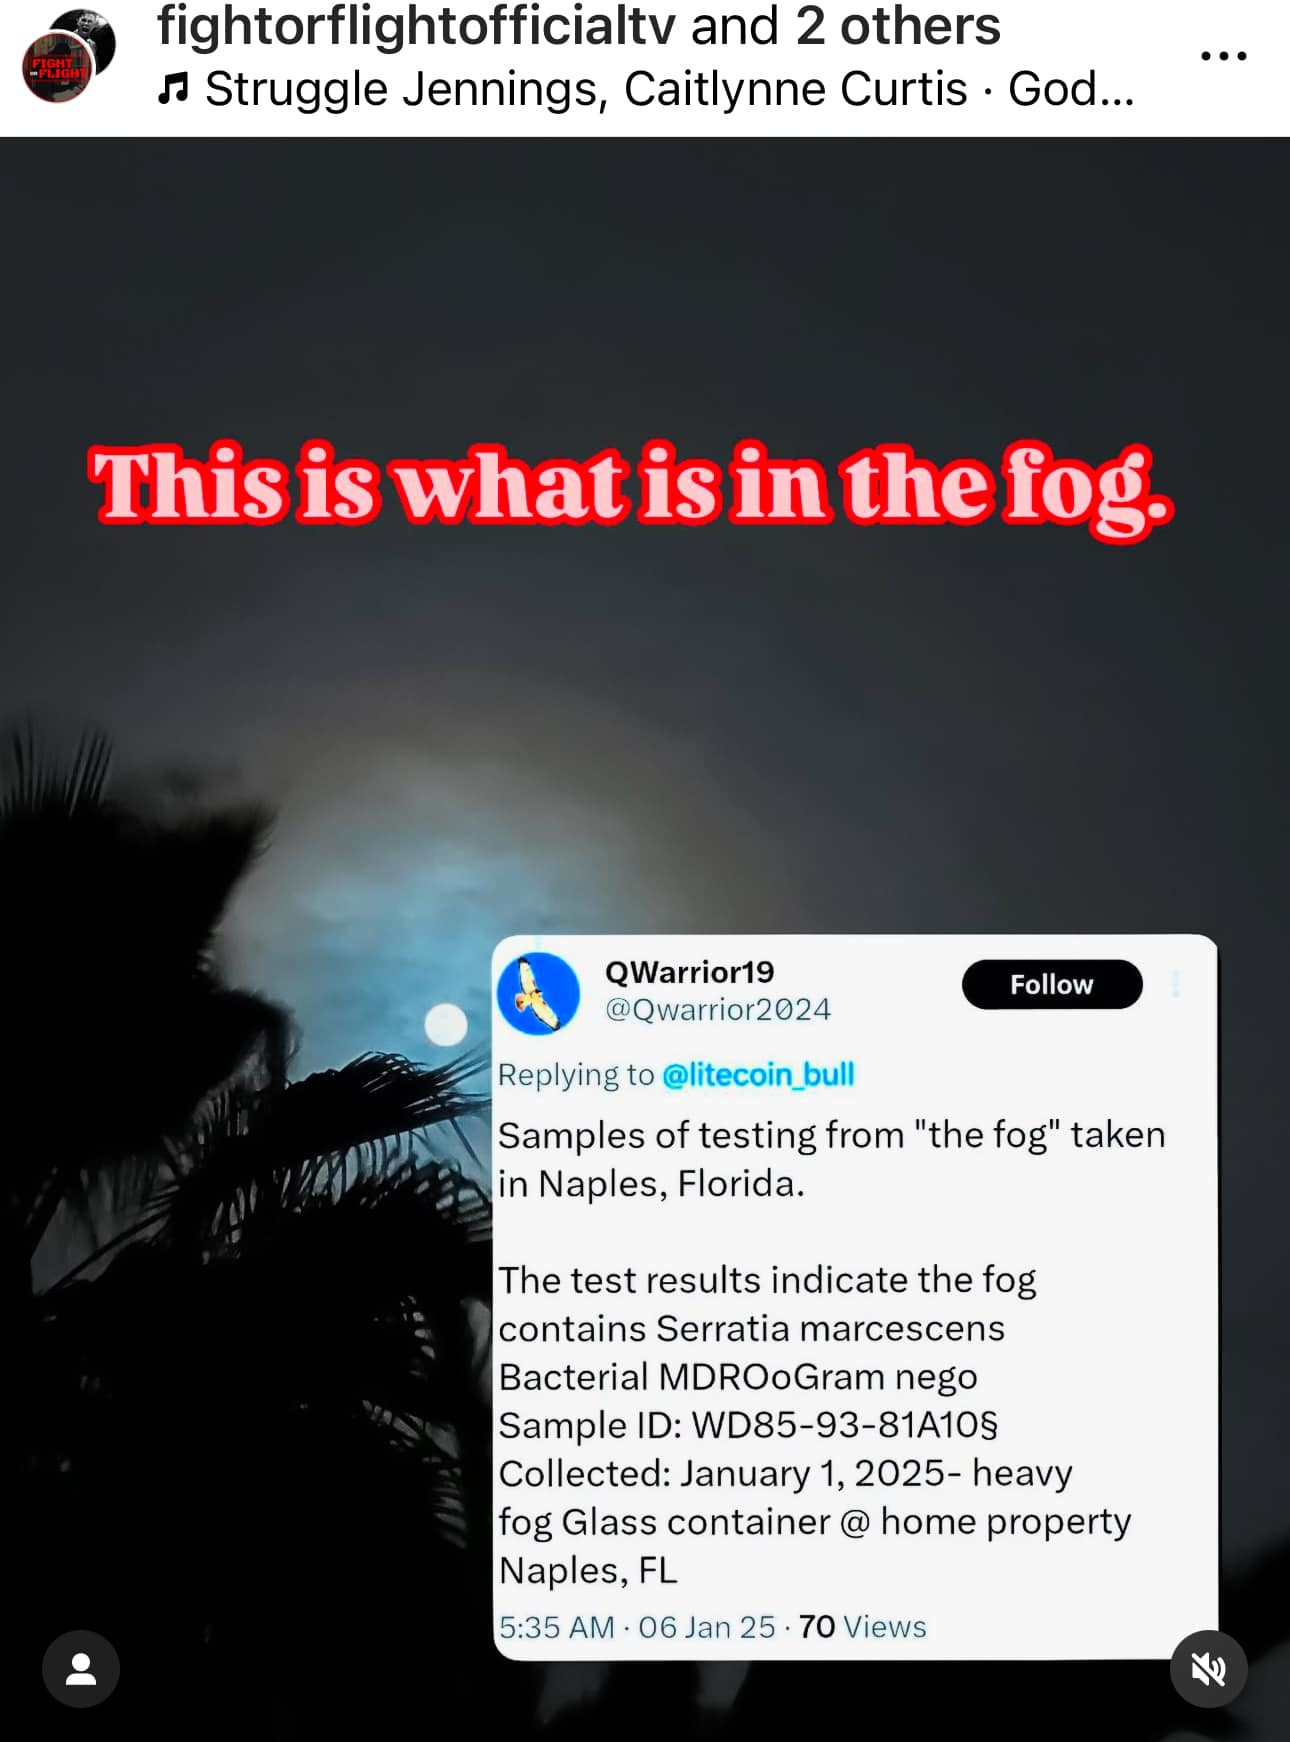Unmute the reel with speaker icon
The image size is (1290, 1742).
tap(1208, 1669)
